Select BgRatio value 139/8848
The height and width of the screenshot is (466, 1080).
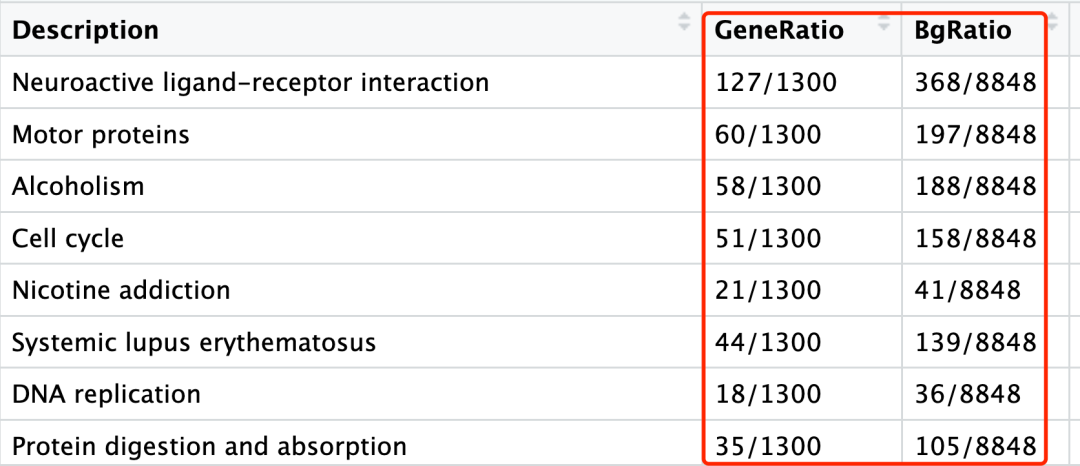pos(975,342)
